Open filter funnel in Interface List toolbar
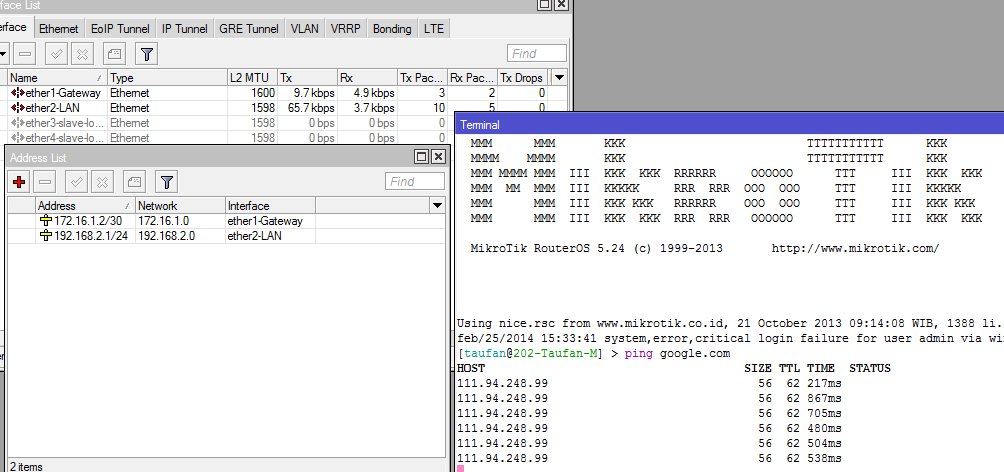Image resolution: width=1004 pixels, height=472 pixels. pyautogui.click(x=147, y=54)
